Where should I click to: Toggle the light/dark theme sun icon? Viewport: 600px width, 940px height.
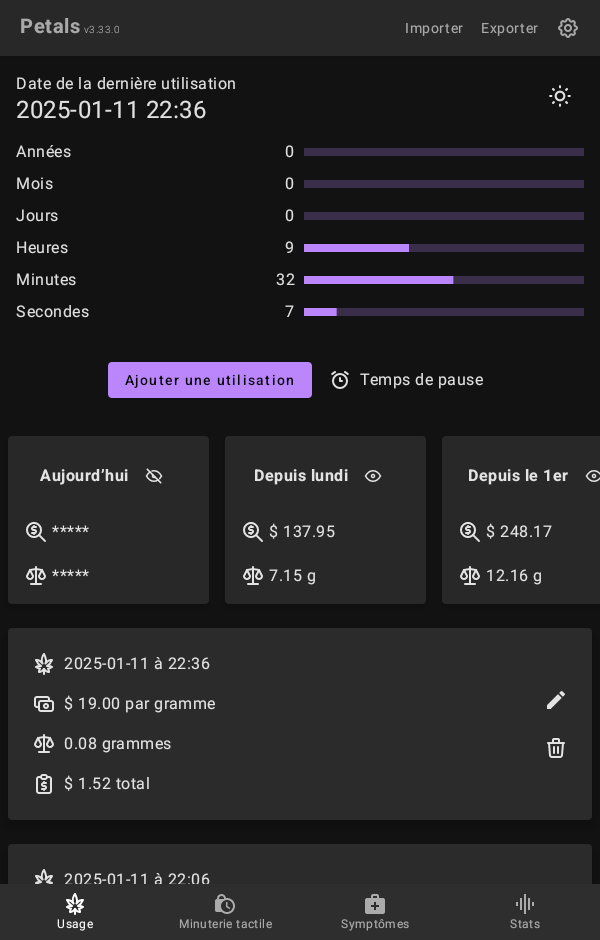pos(560,96)
